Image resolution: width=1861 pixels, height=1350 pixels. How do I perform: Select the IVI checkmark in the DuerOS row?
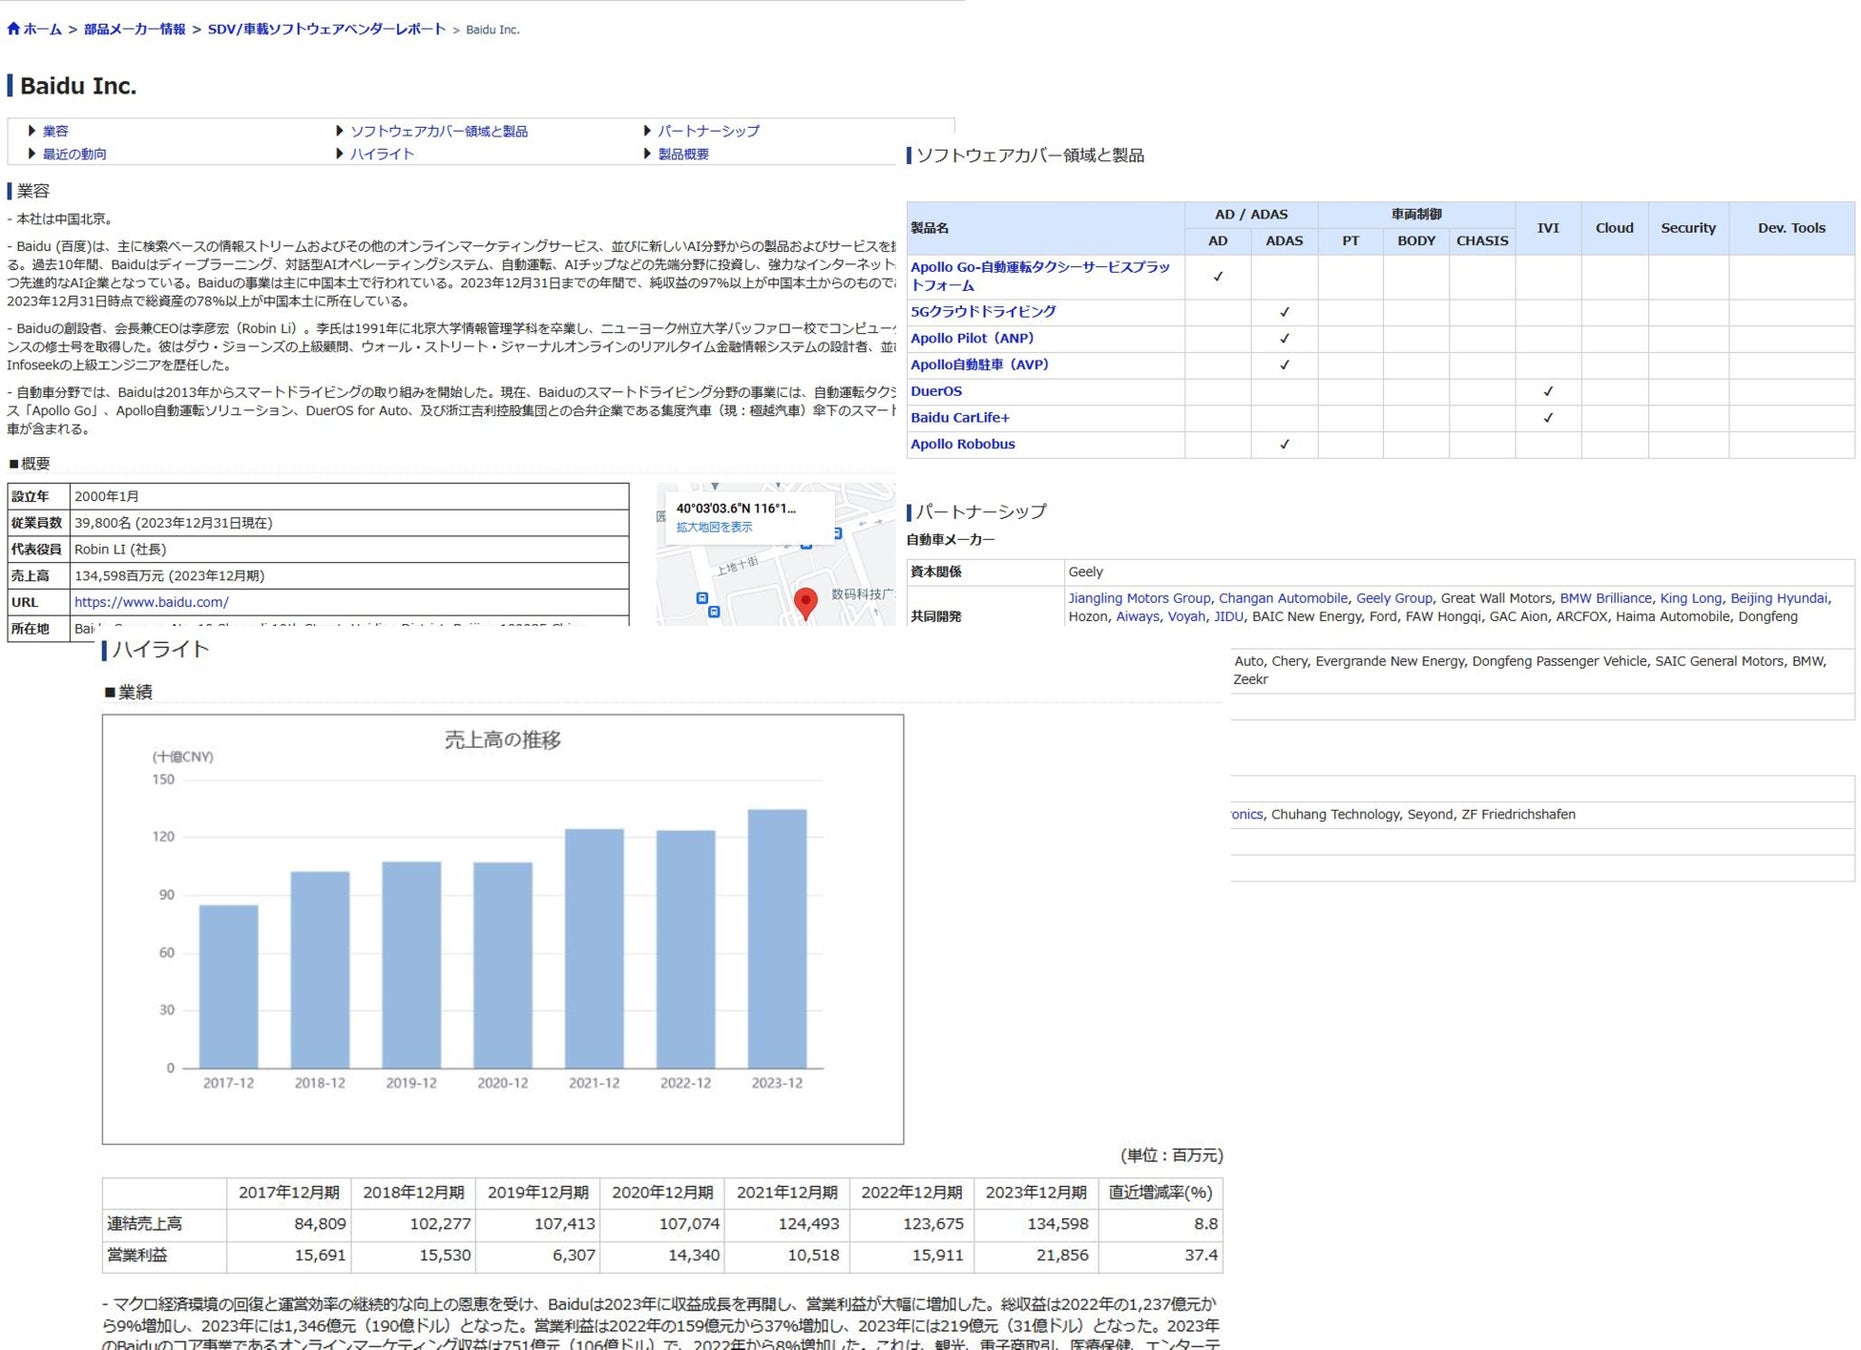click(1547, 392)
